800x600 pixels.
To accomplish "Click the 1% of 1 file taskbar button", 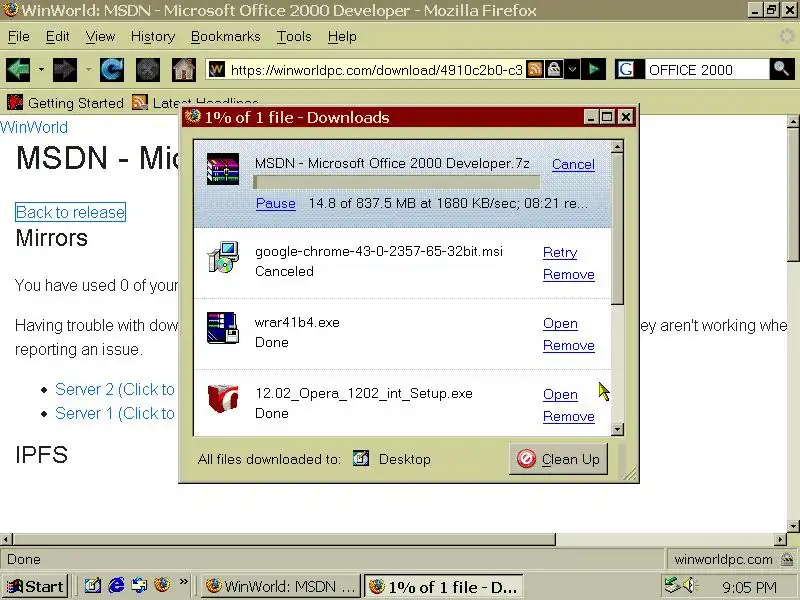I will 443,586.
